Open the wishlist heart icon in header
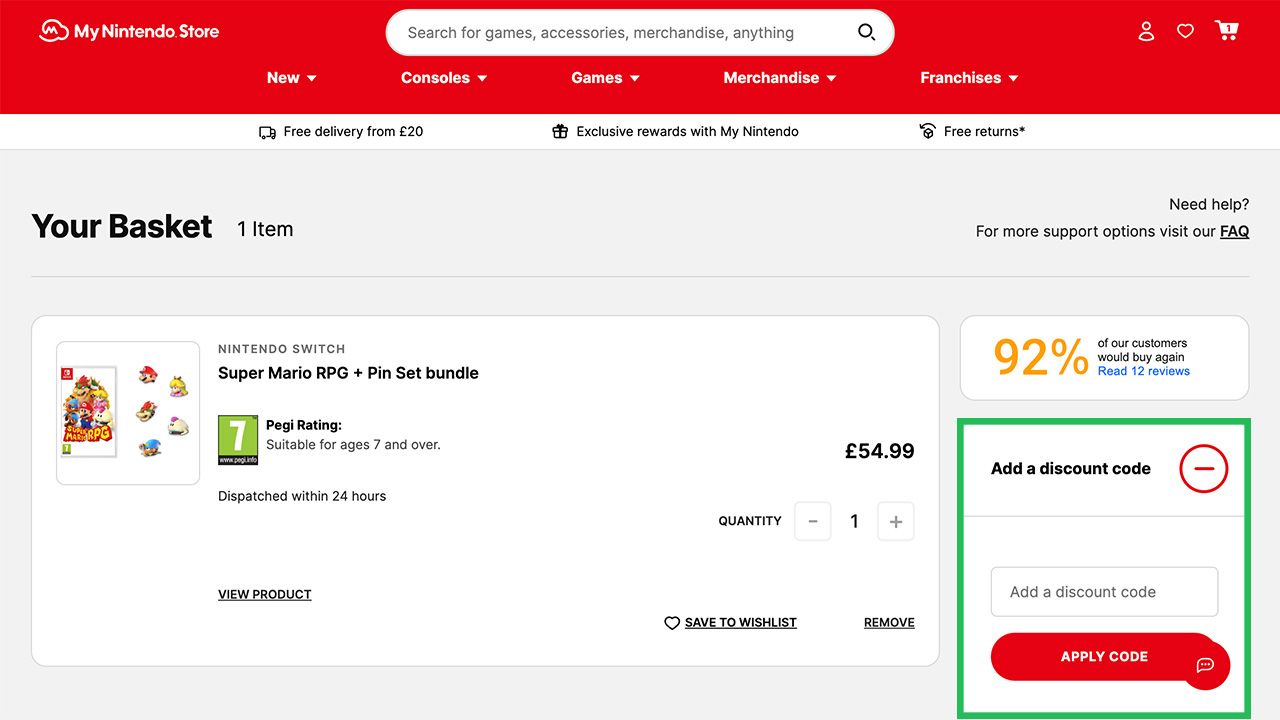 click(x=1185, y=31)
